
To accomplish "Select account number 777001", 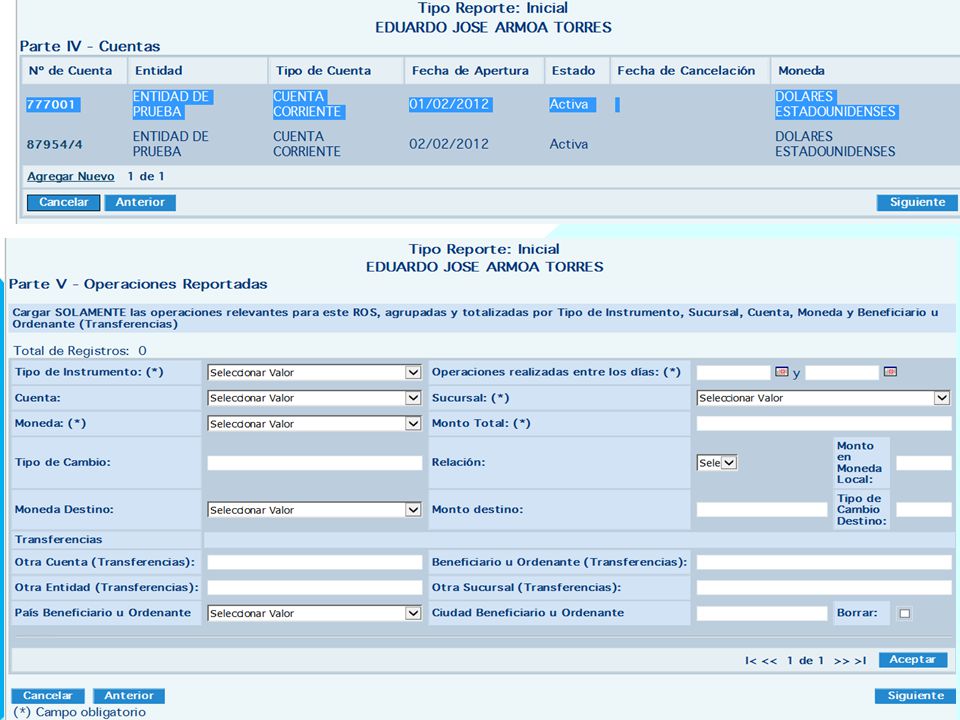I will click(x=51, y=105).
